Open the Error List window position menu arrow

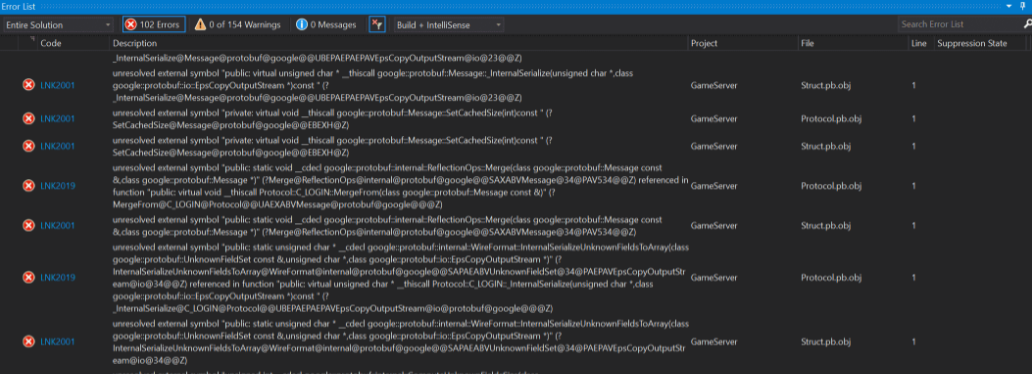(x=1010, y=5)
